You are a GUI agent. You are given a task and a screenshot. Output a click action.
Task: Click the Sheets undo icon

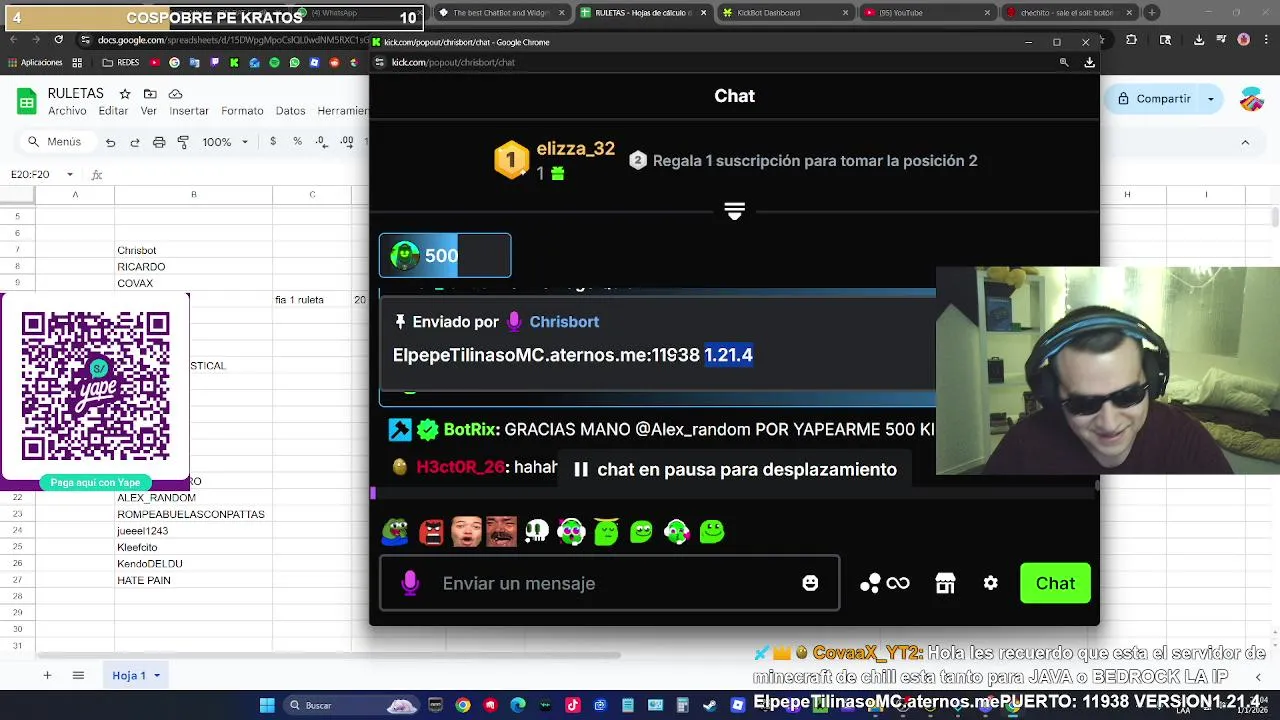click(110, 142)
